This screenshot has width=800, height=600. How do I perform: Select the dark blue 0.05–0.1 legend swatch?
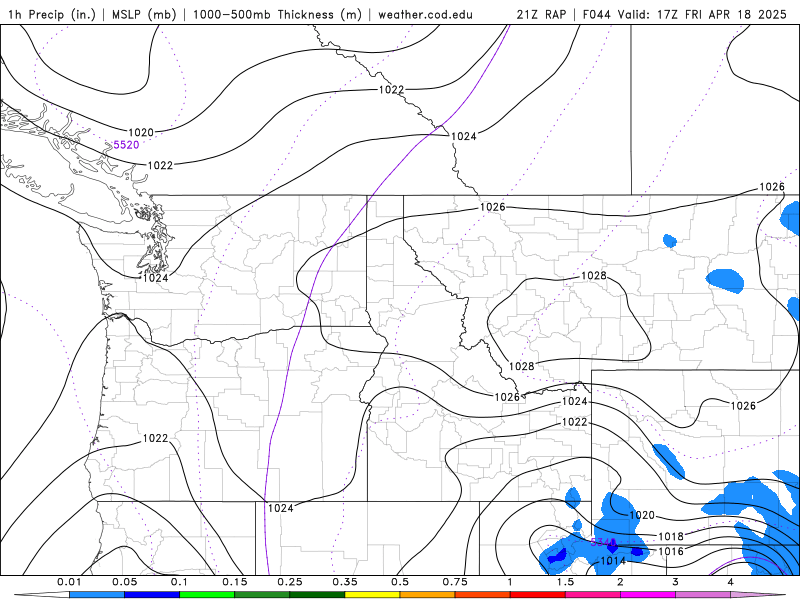[x=152, y=595]
